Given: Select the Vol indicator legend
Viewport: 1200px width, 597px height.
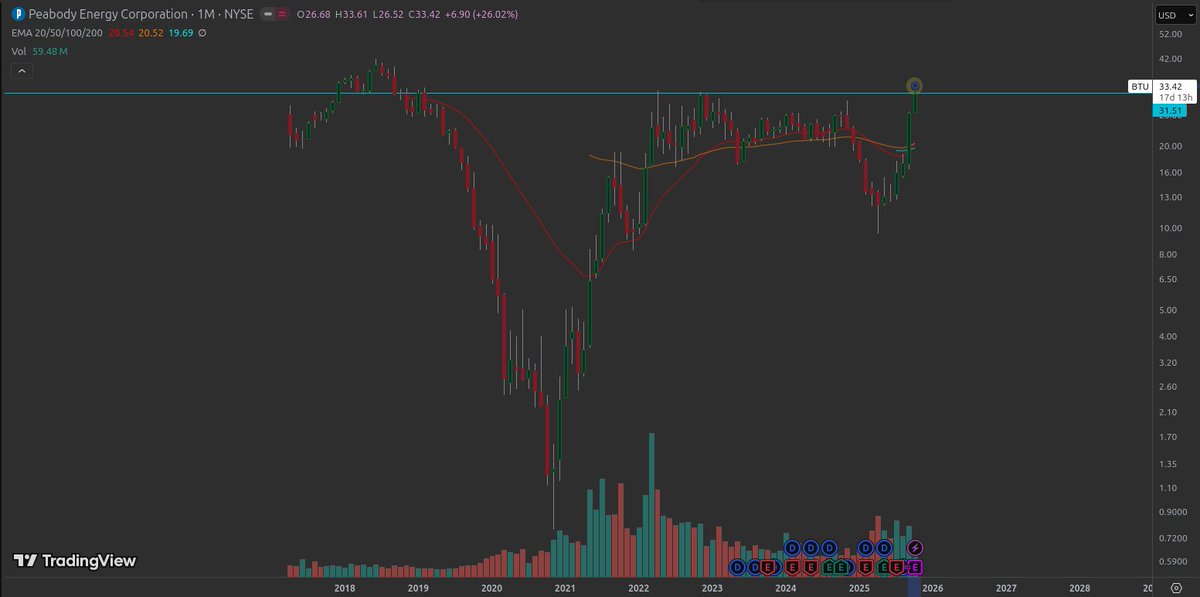Looking at the screenshot, I should pos(18,50).
